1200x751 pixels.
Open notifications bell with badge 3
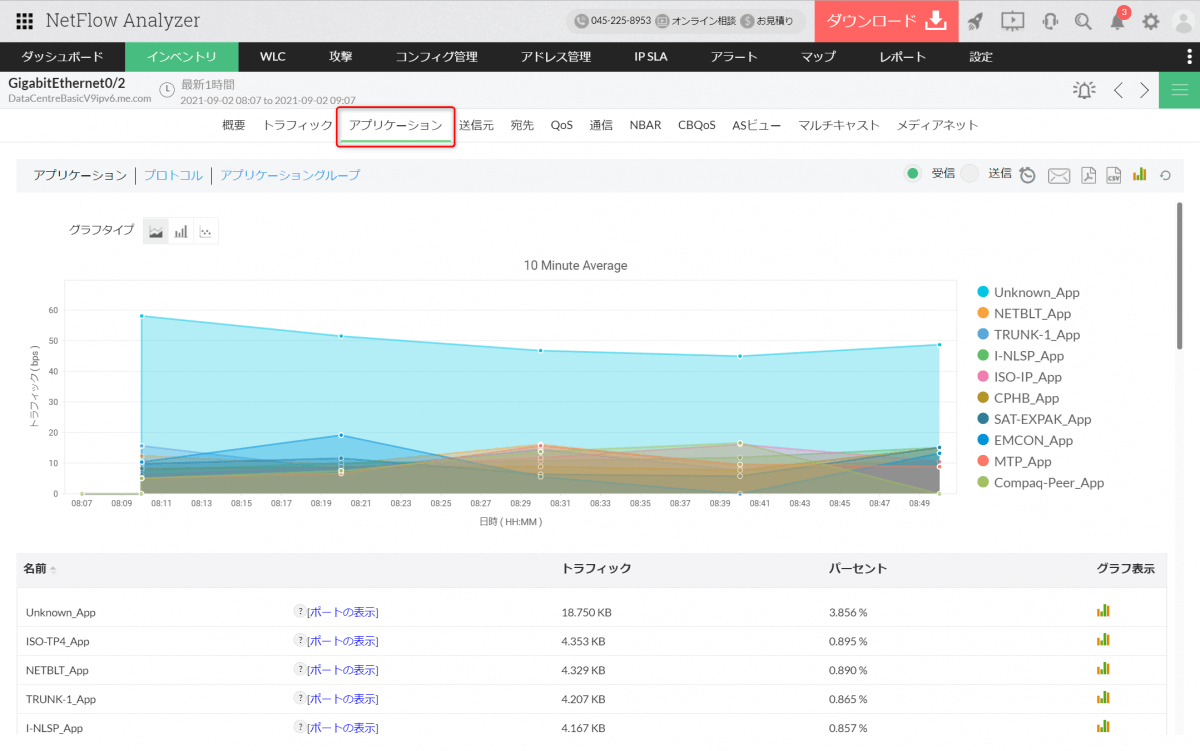pyautogui.click(x=1118, y=21)
